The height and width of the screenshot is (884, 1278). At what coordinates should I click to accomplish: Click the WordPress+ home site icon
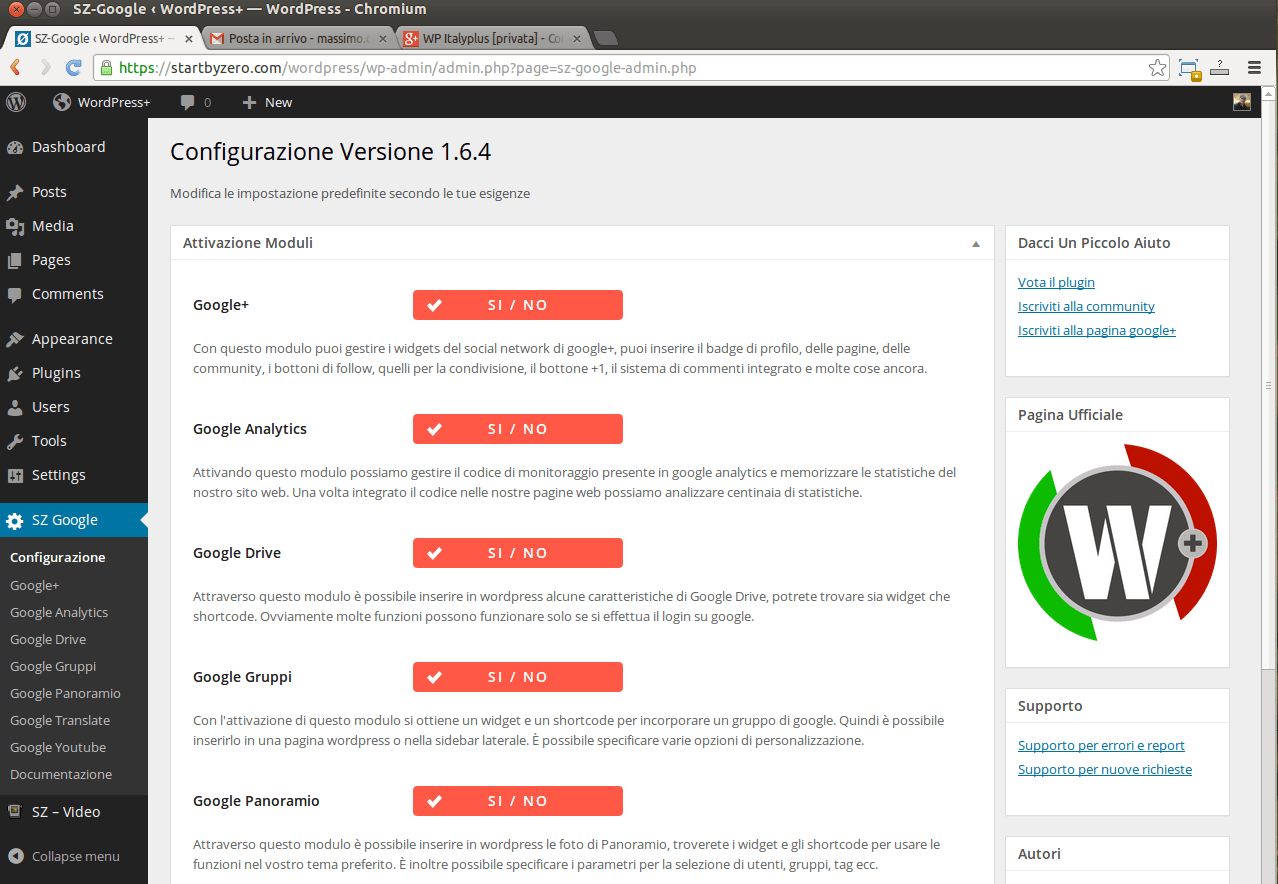pyautogui.click(x=62, y=102)
